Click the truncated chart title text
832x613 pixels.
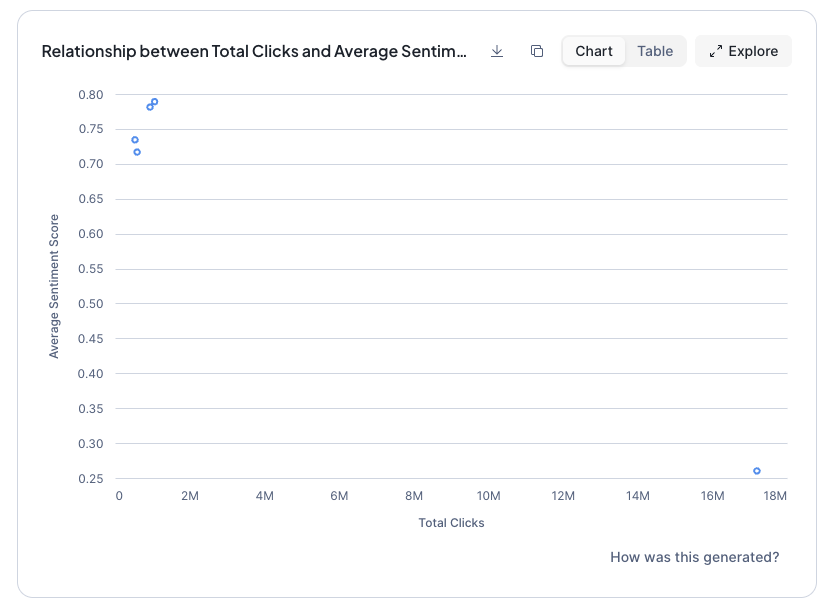(x=254, y=51)
